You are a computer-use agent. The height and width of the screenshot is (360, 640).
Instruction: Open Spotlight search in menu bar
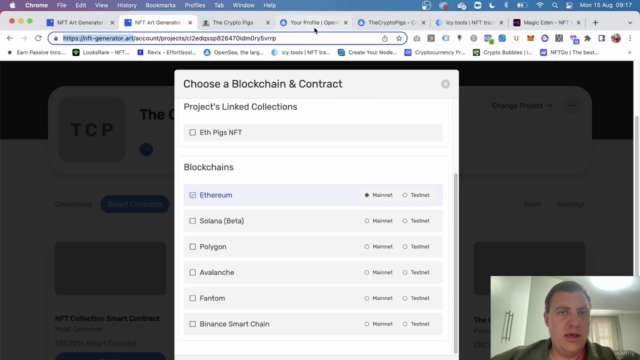tap(555, 5)
